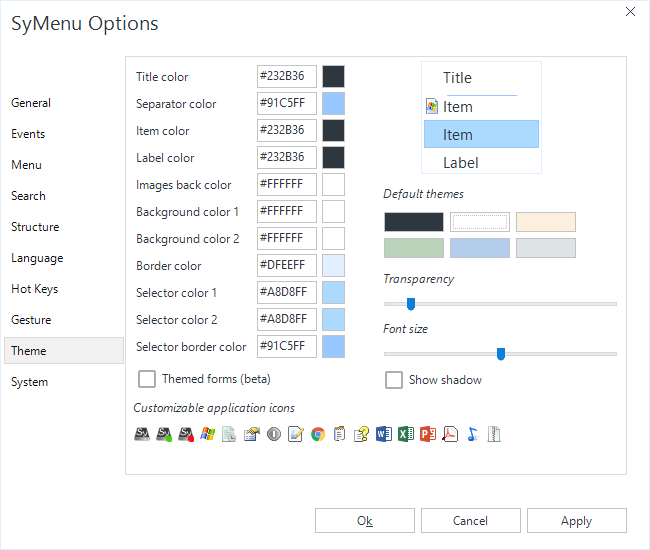
Task: Select the Theme options page
Action: click(x=64, y=351)
